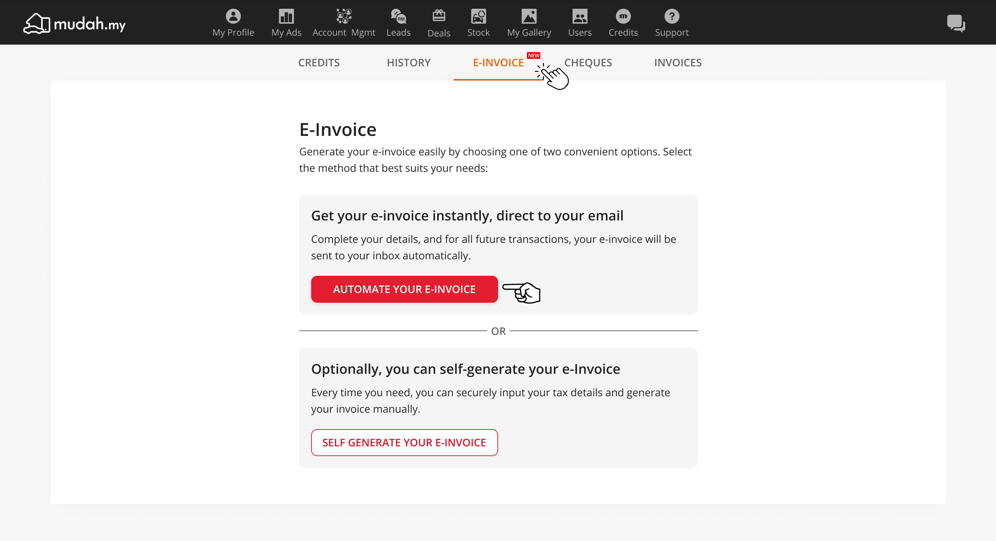Go to the Users page
This screenshot has width=996, height=541.
tap(580, 22)
